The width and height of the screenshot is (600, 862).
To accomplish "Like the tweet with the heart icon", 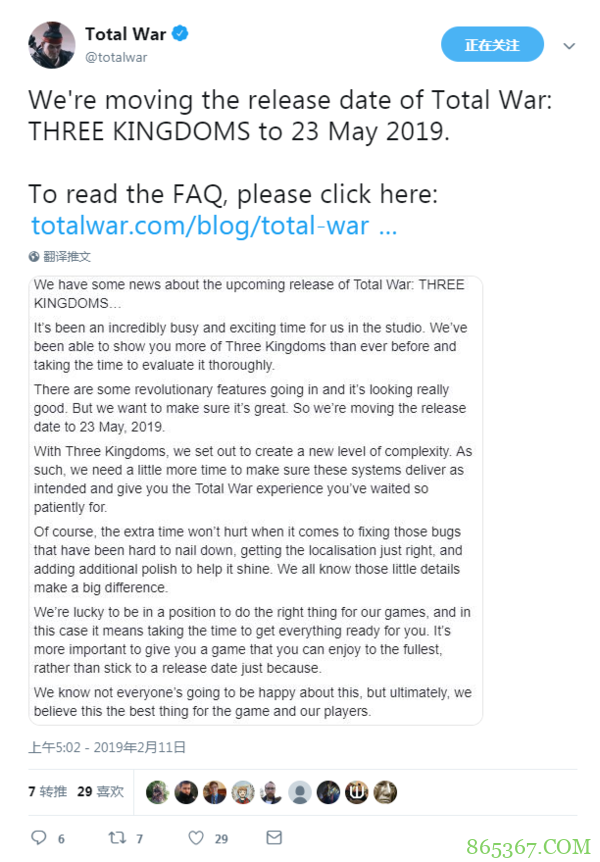I will tap(197, 837).
